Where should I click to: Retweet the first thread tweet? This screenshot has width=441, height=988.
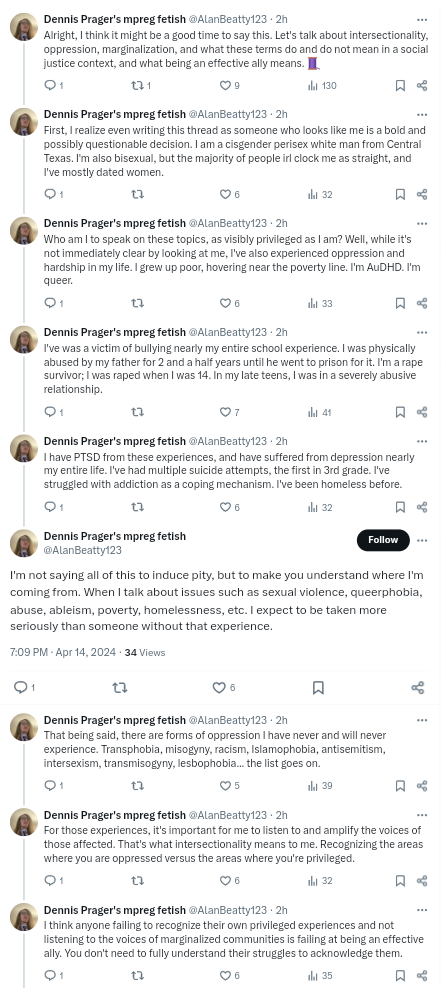click(x=140, y=86)
